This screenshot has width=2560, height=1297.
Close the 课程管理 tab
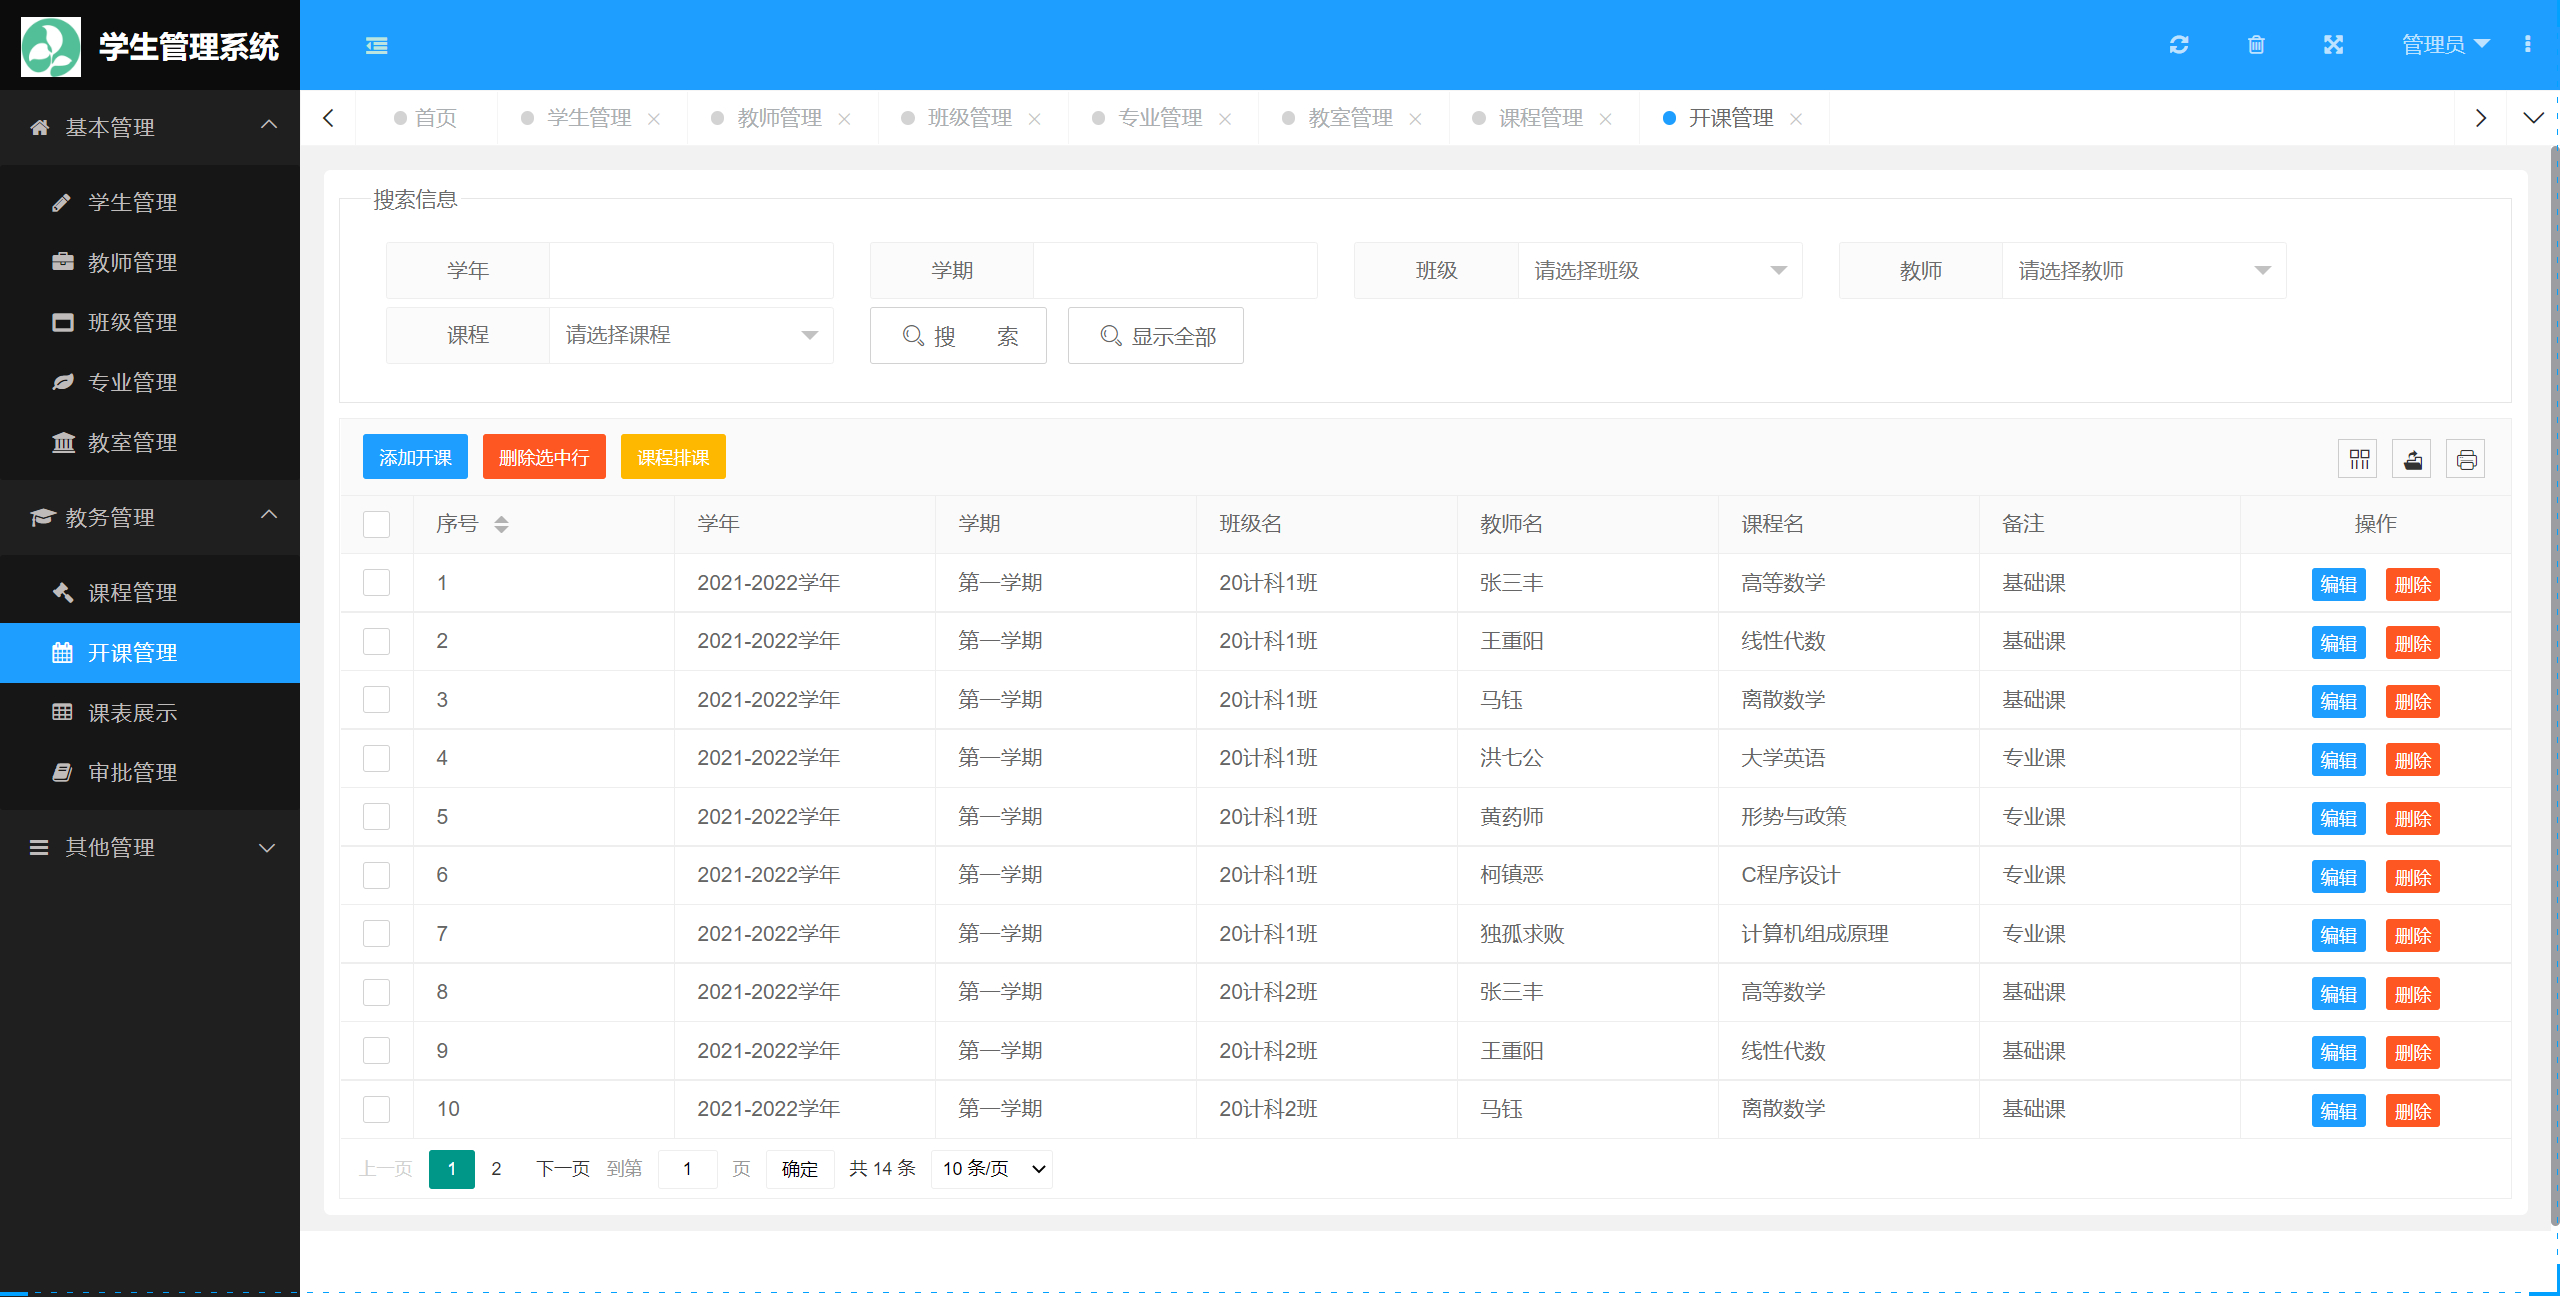[1605, 119]
